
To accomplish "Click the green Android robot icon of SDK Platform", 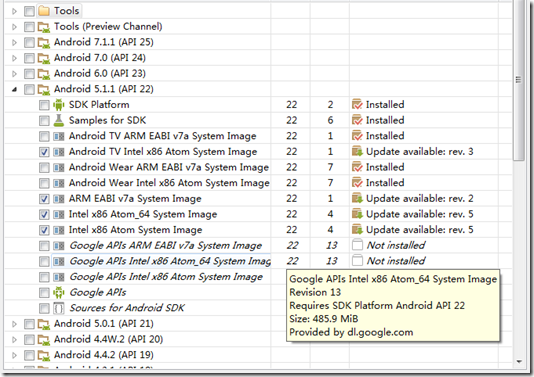I will [59, 105].
